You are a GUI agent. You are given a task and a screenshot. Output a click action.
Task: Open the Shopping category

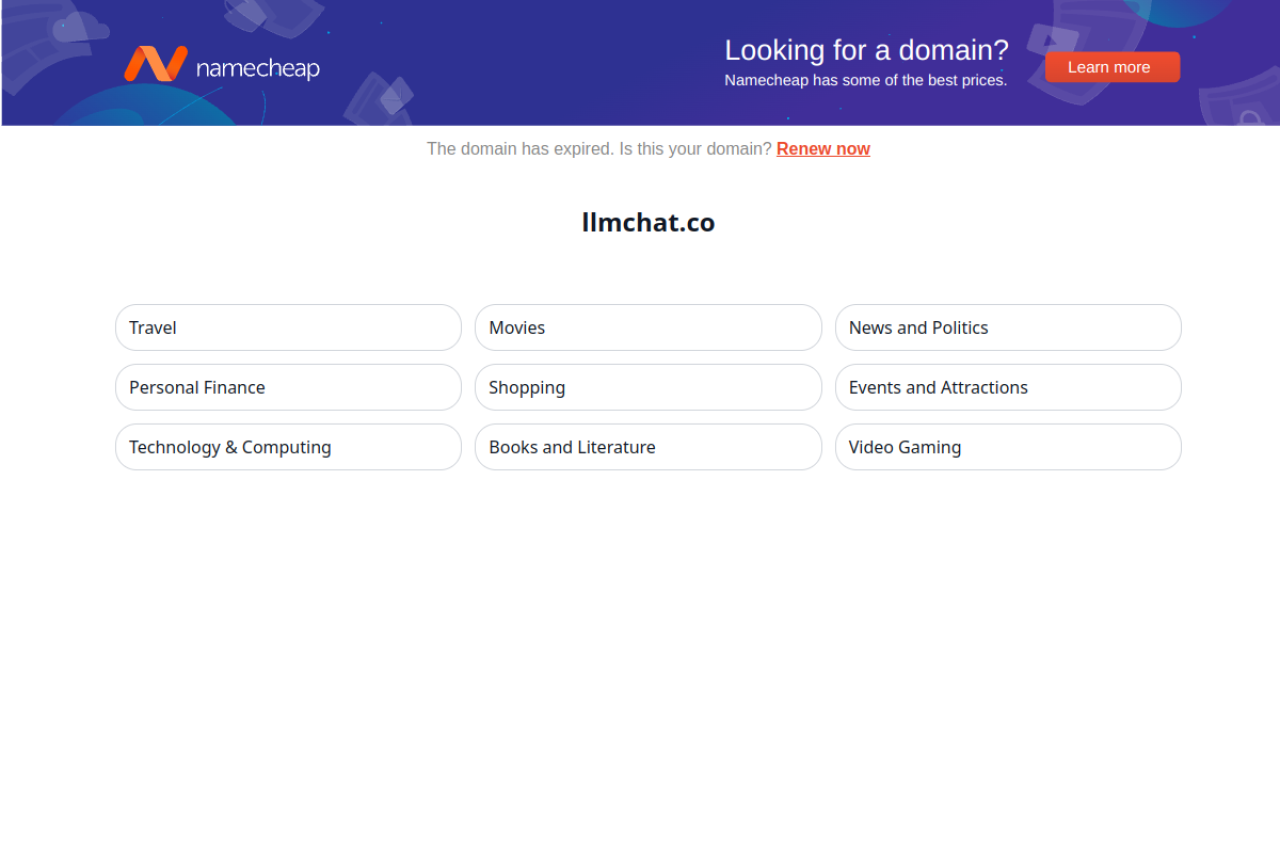[x=648, y=387]
